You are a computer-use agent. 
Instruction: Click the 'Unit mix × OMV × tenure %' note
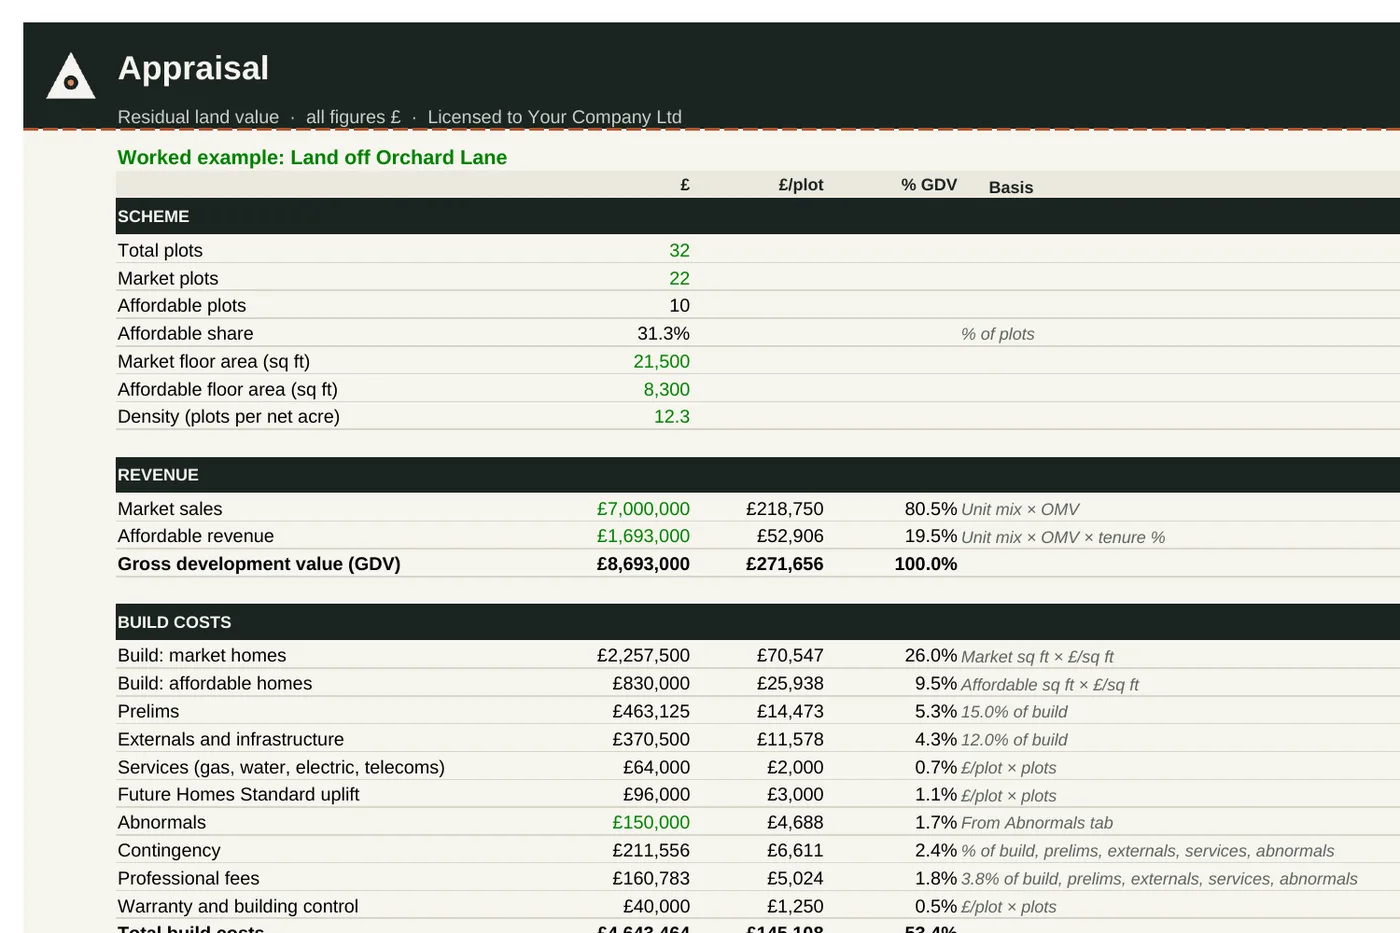point(1063,537)
